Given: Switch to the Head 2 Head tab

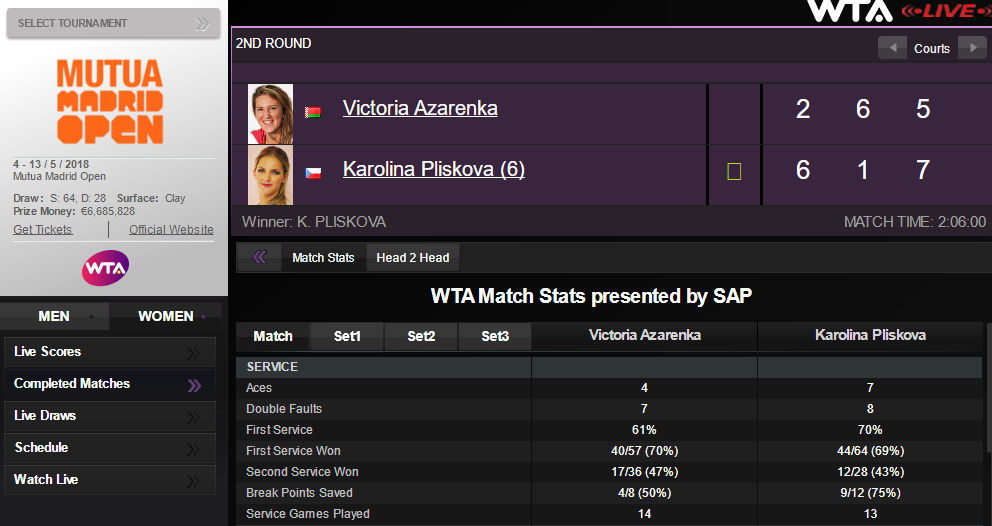Looking at the screenshot, I should point(412,258).
